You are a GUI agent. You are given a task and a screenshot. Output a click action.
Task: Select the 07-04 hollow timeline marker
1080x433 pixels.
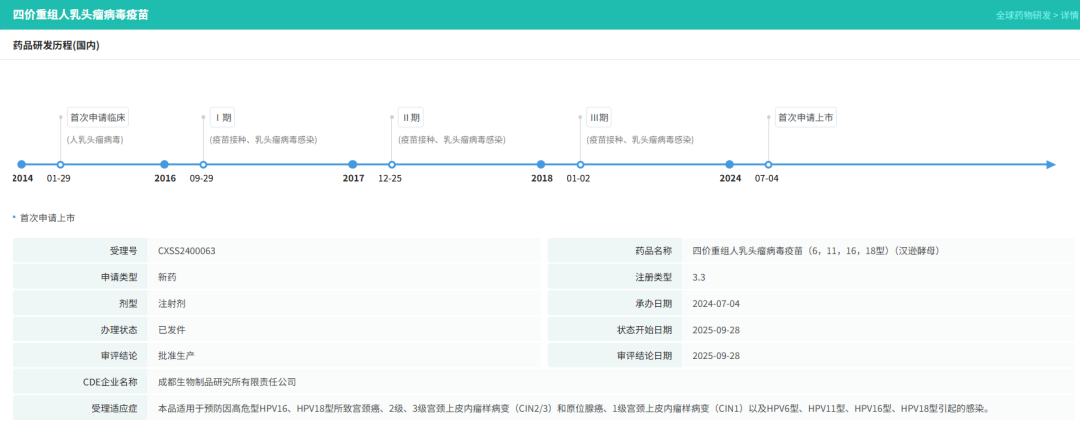pyautogui.click(x=768, y=164)
